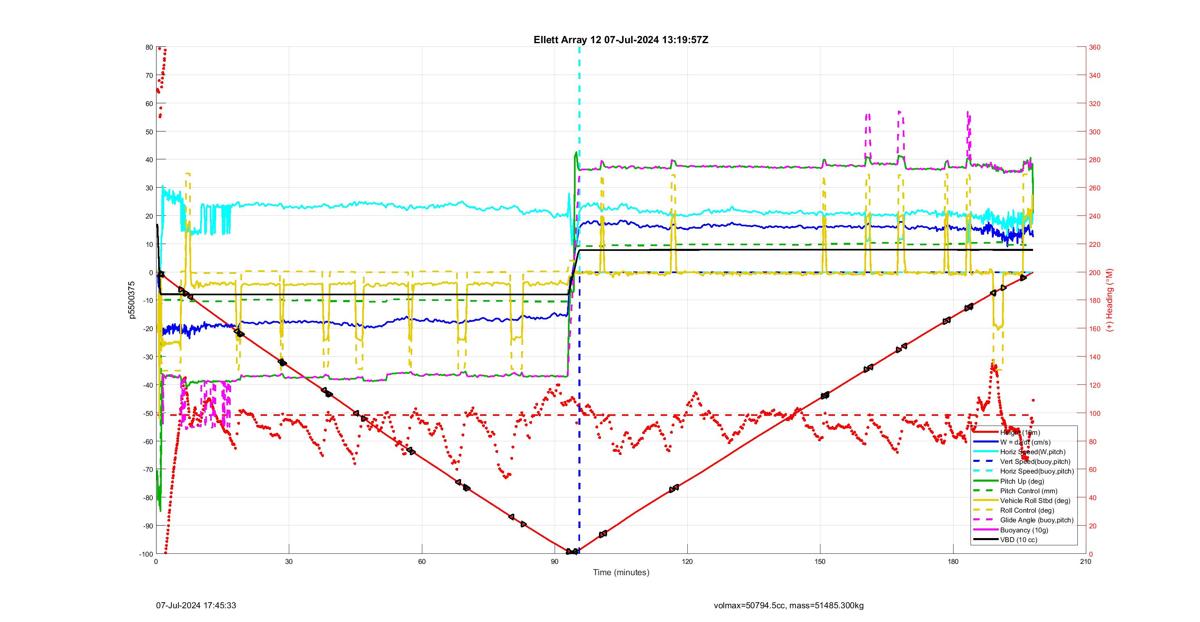Click the x-axis tick label '30'

click(x=289, y=562)
